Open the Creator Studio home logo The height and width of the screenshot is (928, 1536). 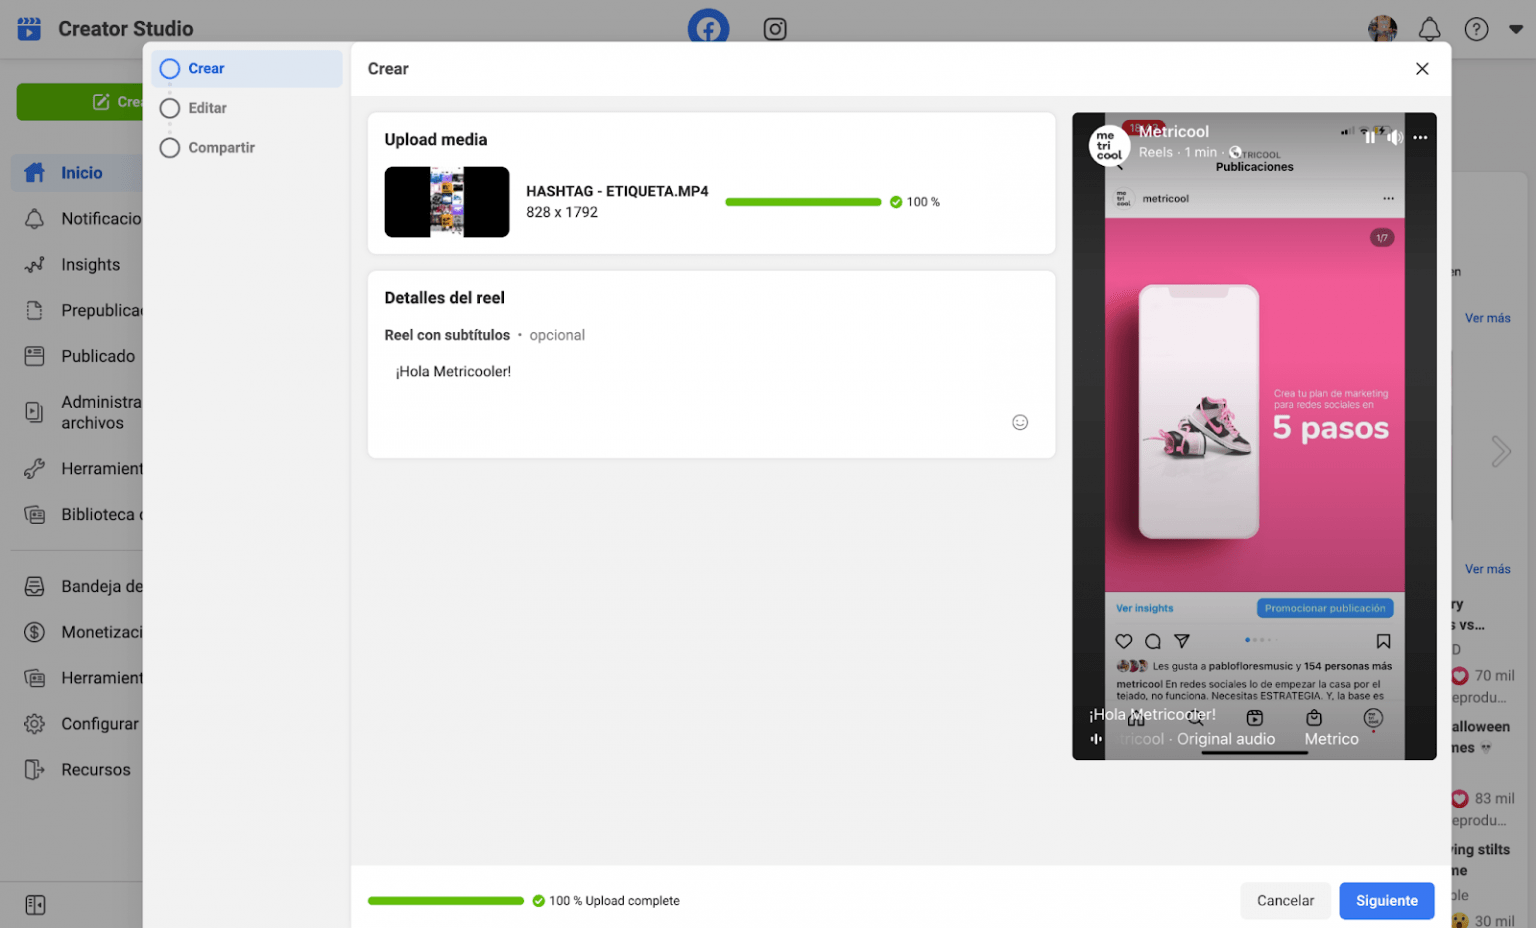(x=29, y=28)
